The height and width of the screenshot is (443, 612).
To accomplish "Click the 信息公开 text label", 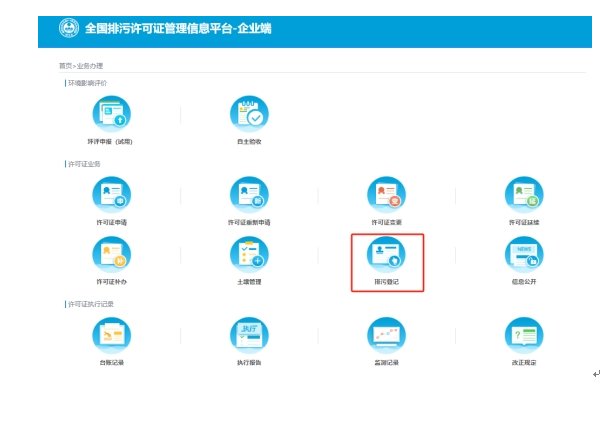I will coord(524,282).
